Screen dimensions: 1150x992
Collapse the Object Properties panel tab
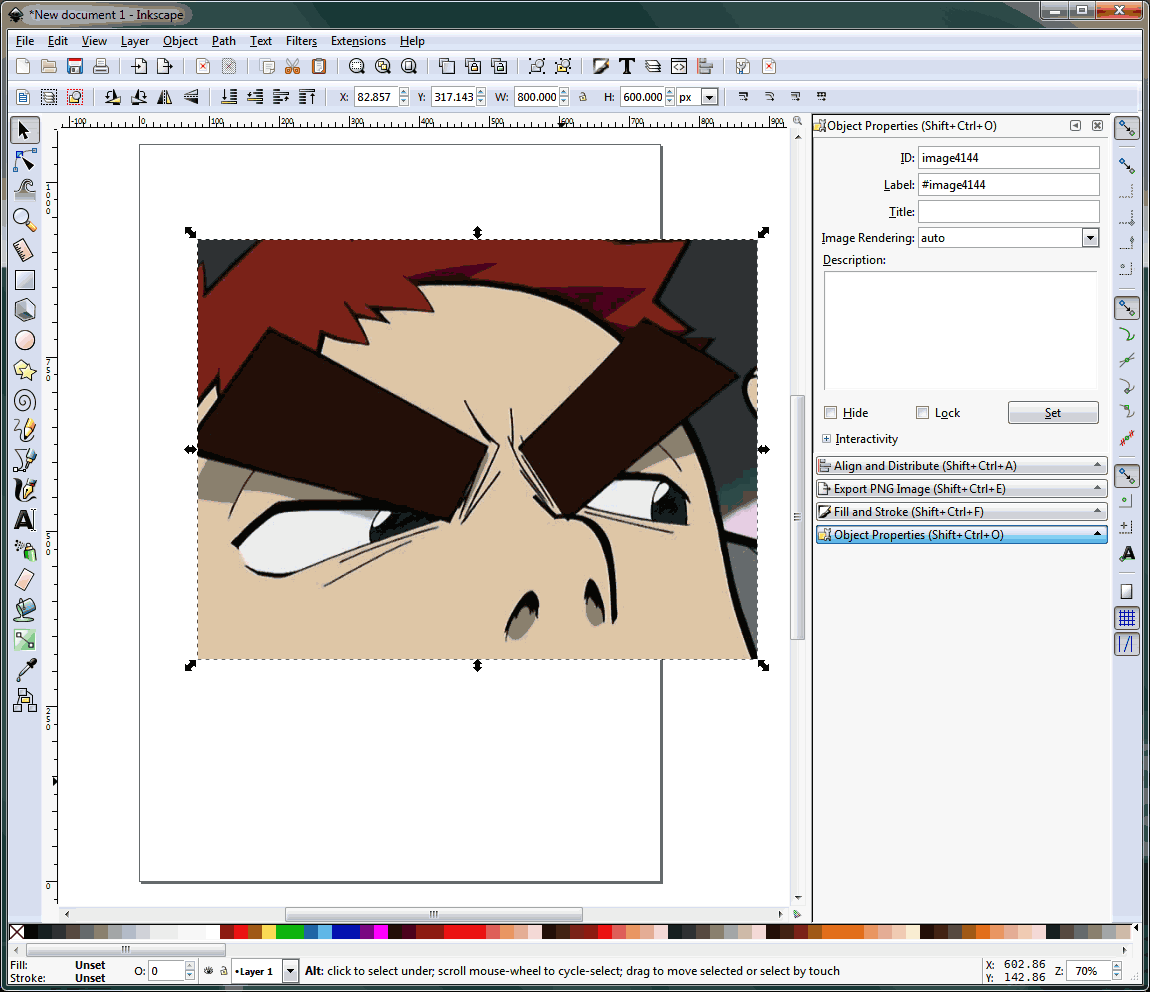pyautogui.click(x=961, y=534)
